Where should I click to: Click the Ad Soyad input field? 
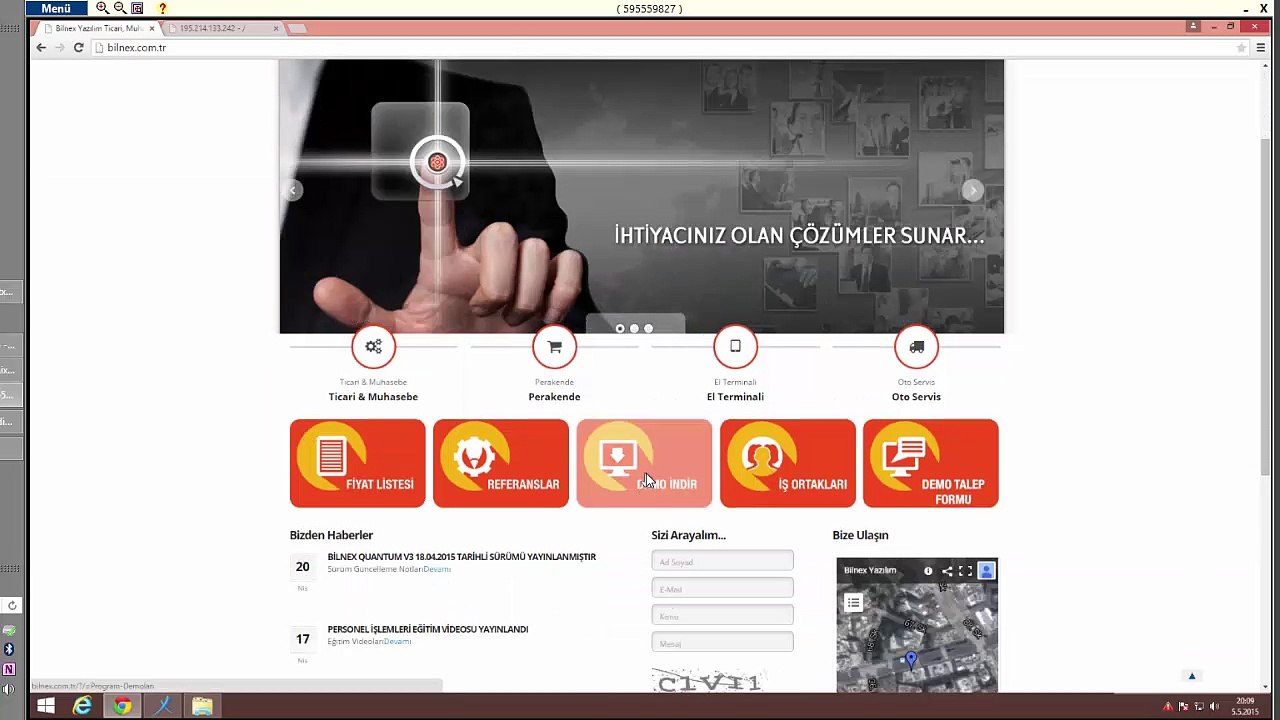click(722, 561)
